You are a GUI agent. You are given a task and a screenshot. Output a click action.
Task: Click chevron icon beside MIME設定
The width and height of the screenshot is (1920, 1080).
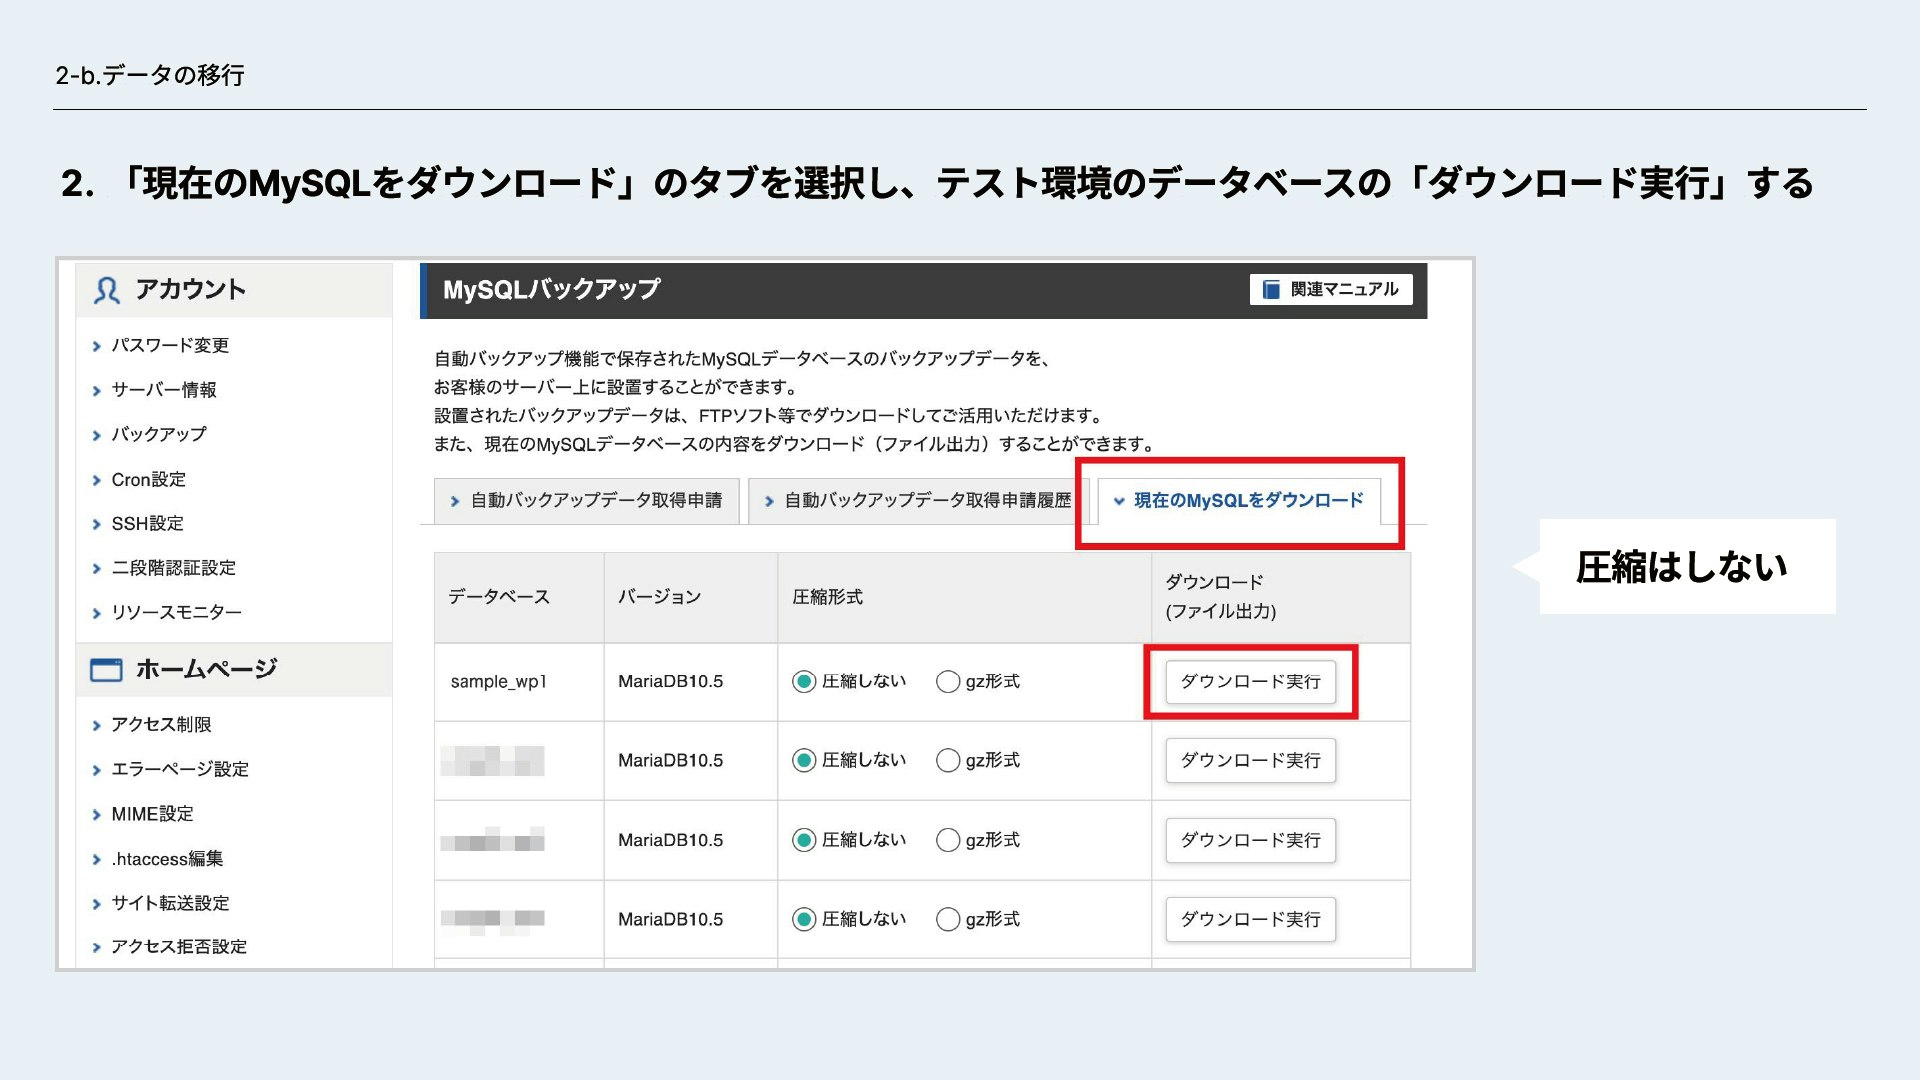[97, 815]
